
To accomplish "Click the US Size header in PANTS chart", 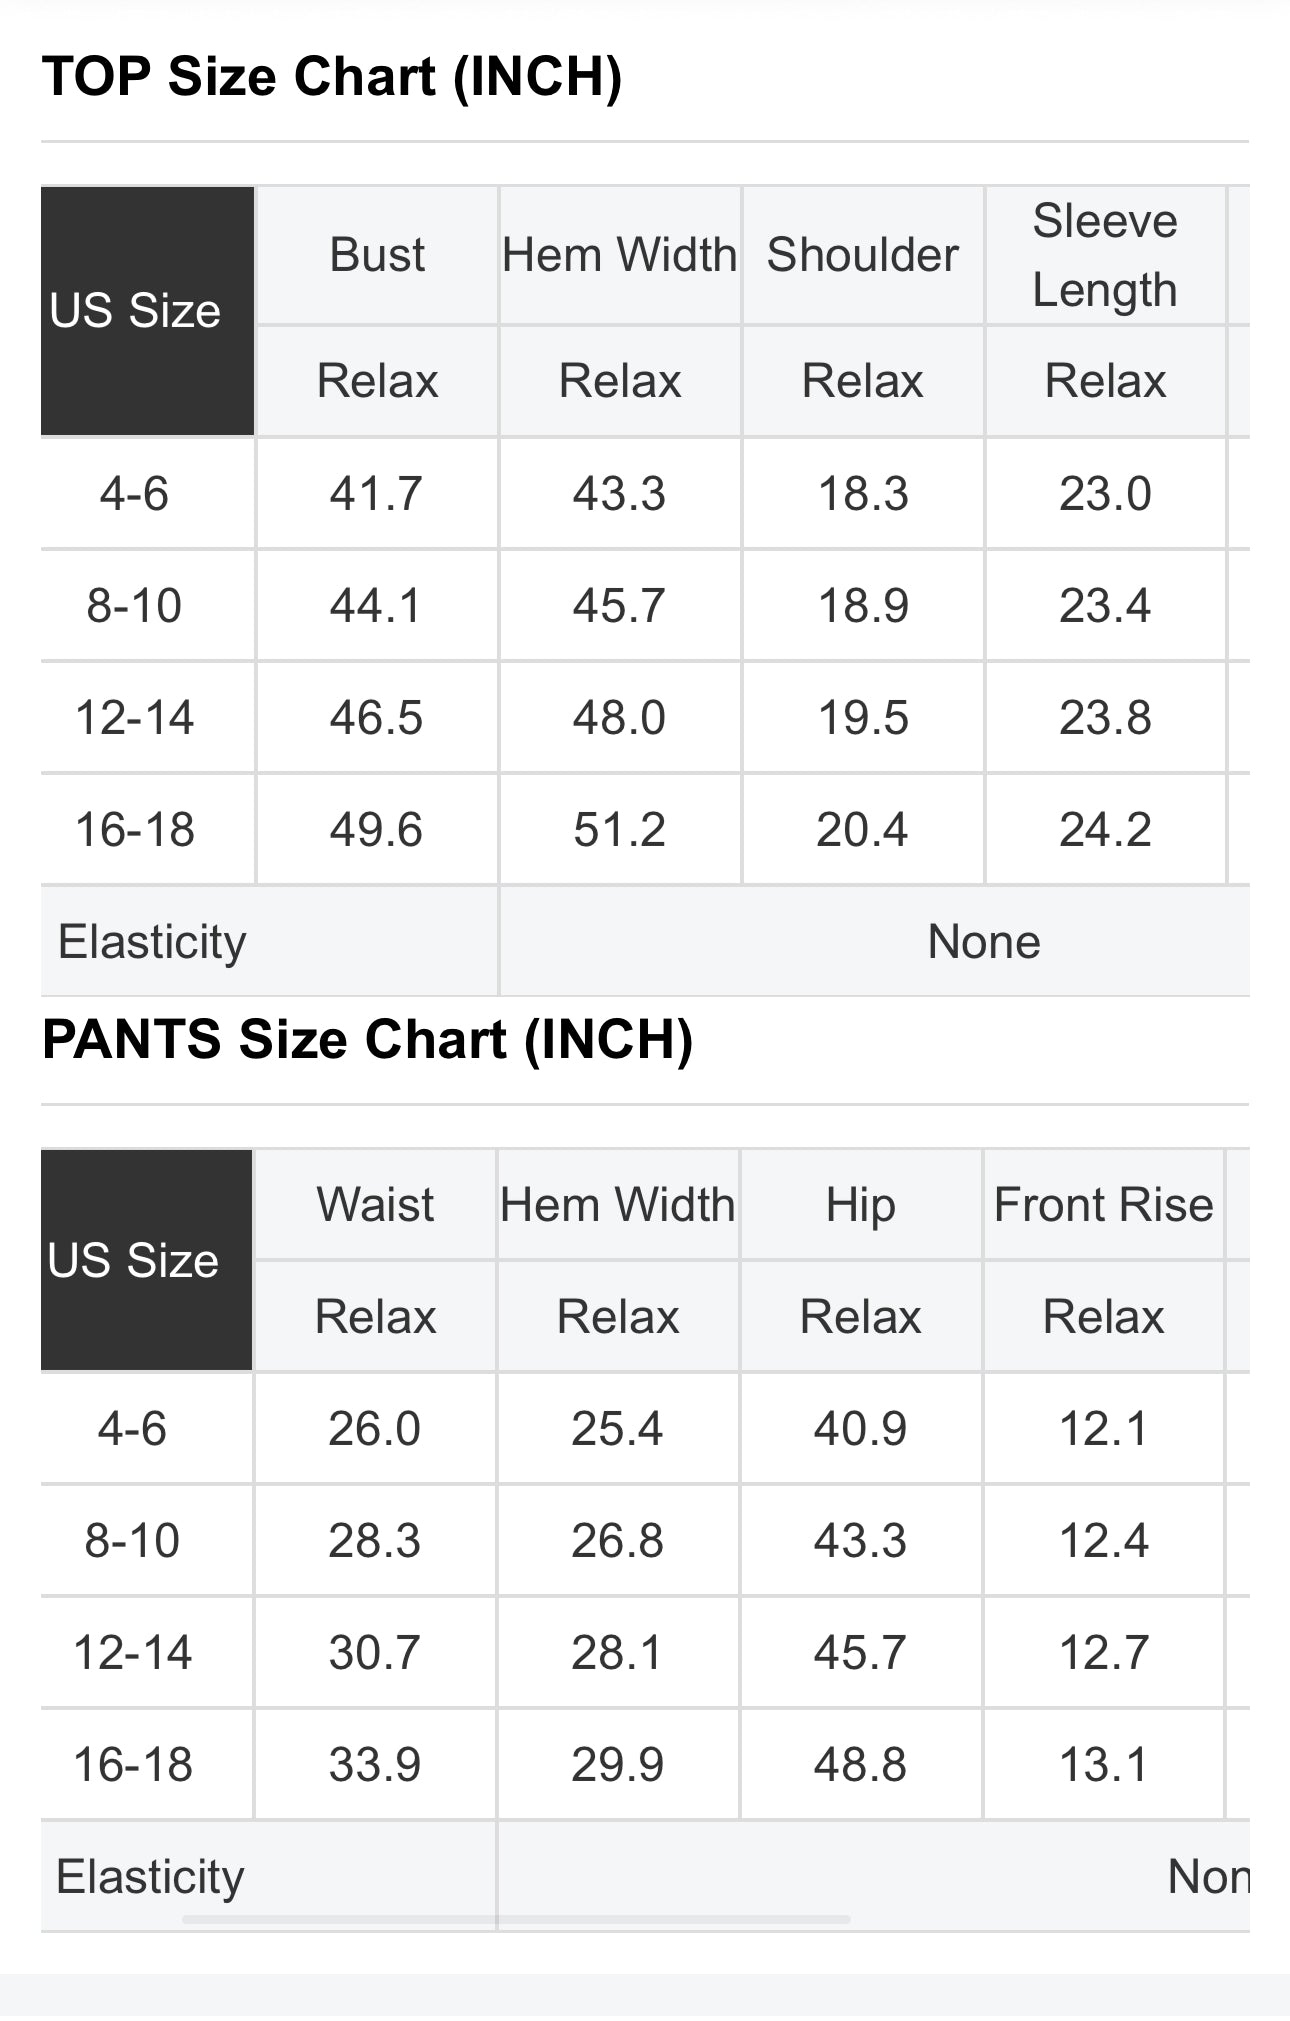I will pyautogui.click(x=134, y=1260).
